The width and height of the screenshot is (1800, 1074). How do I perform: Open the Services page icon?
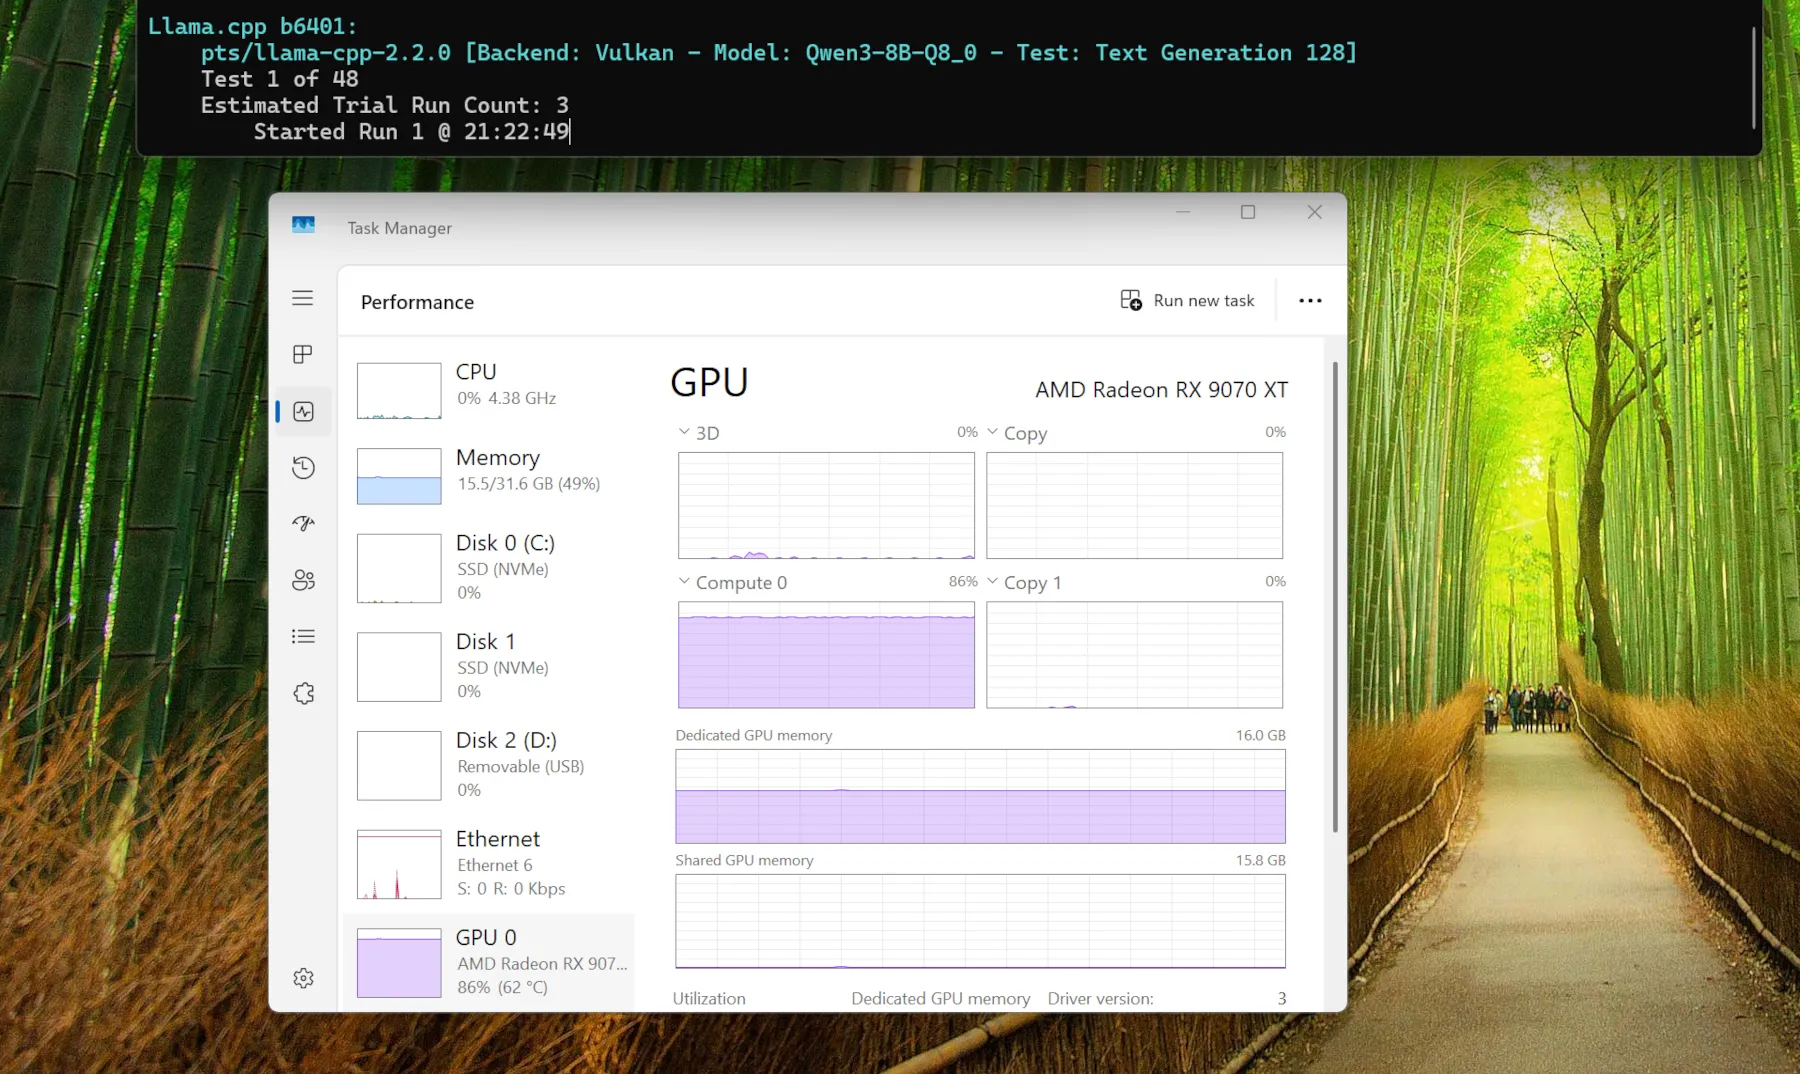click(302, 693)
